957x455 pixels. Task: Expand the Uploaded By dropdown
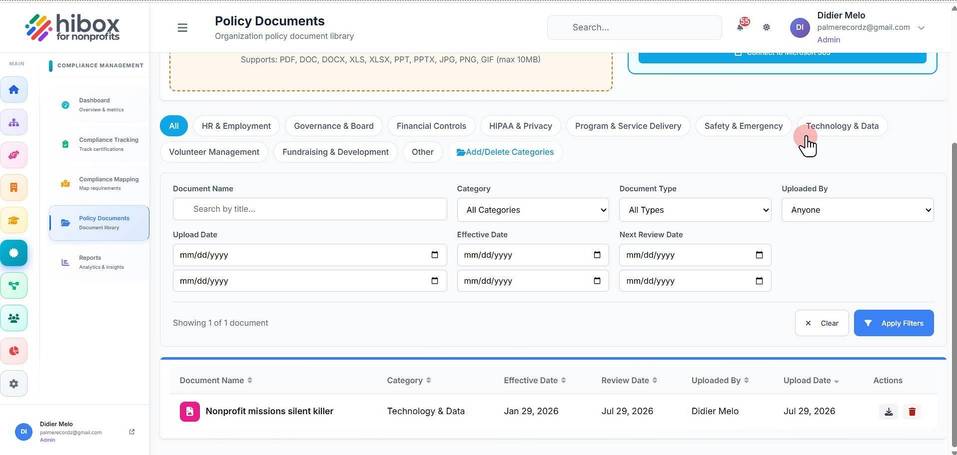(858, 209)
